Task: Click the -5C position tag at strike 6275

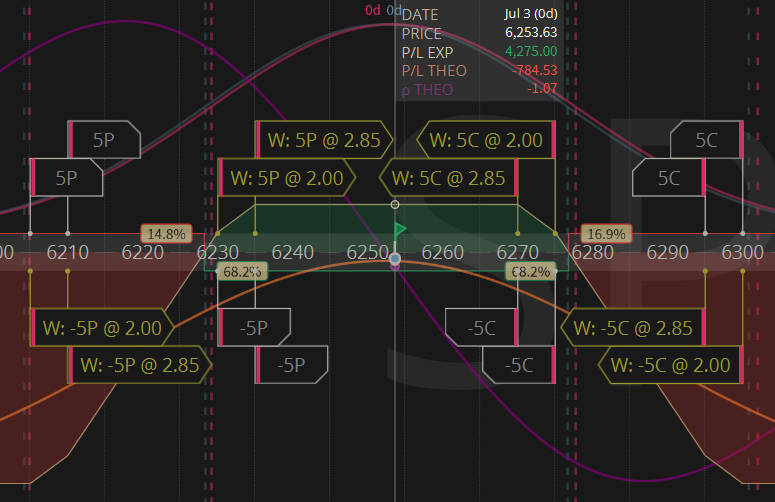Action: (x=519, y=365)
